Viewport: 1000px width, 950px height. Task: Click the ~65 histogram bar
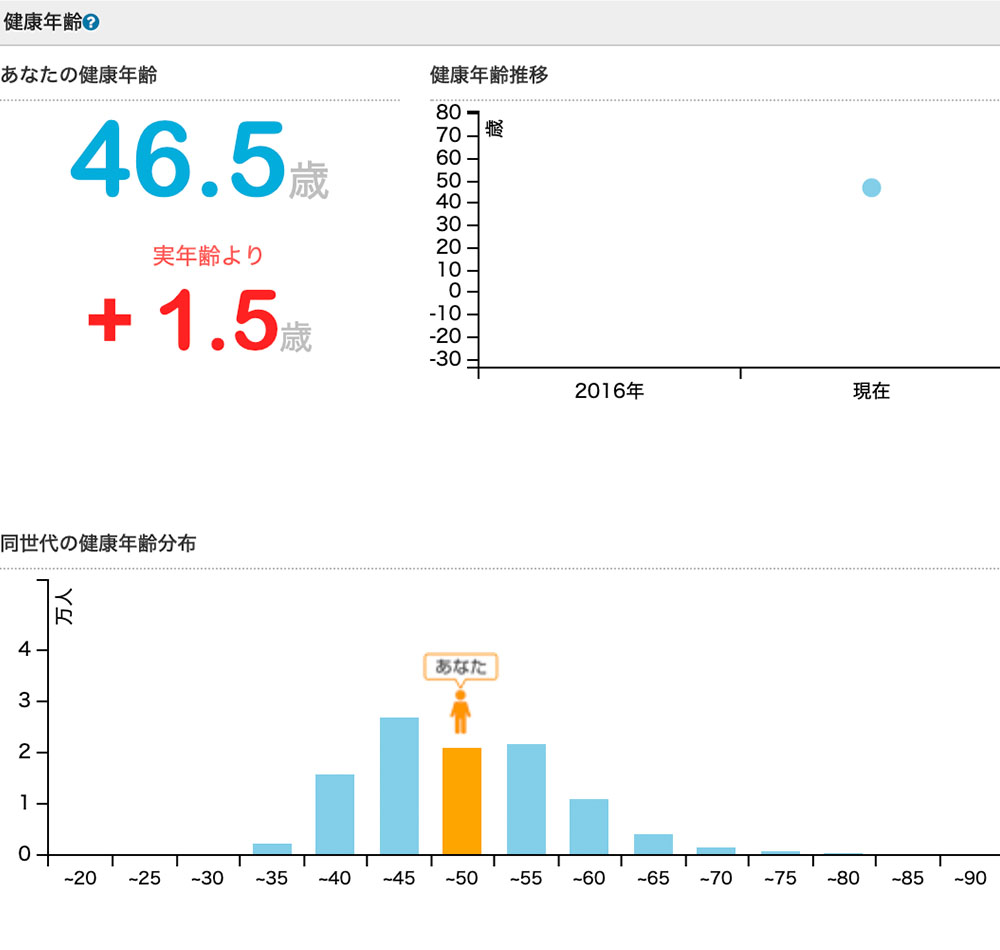point(653,844)
